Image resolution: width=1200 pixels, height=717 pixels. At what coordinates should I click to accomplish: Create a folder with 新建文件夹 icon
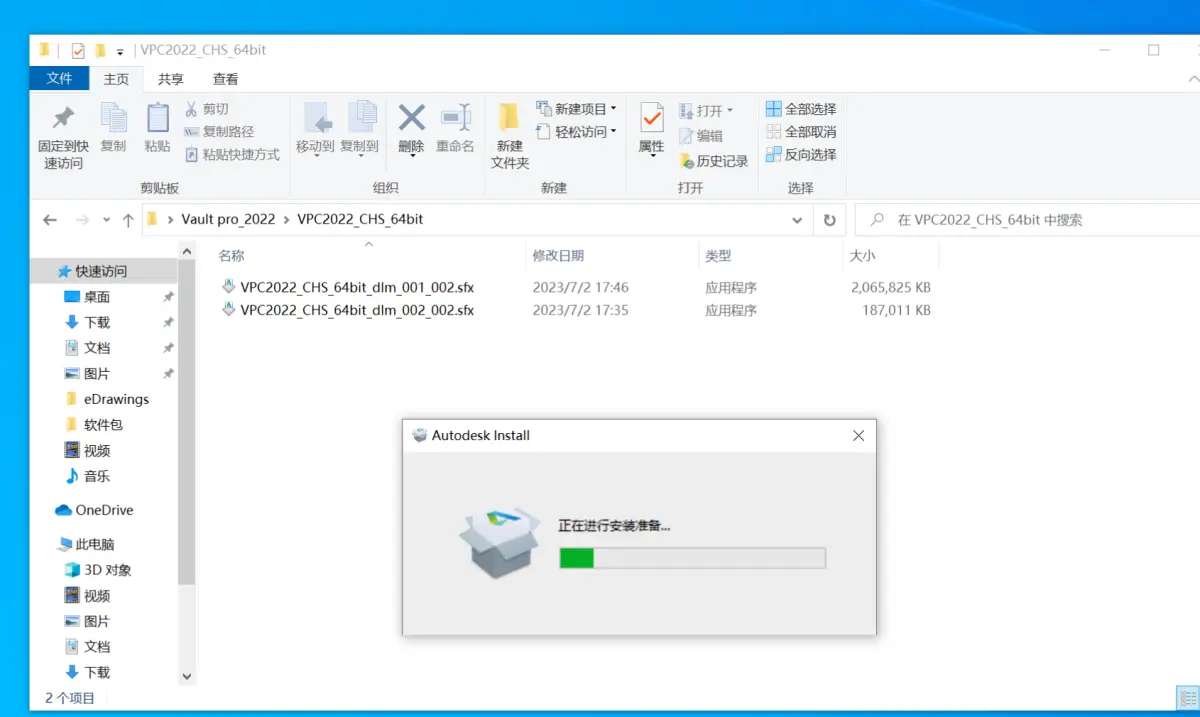tap(509, 117)
